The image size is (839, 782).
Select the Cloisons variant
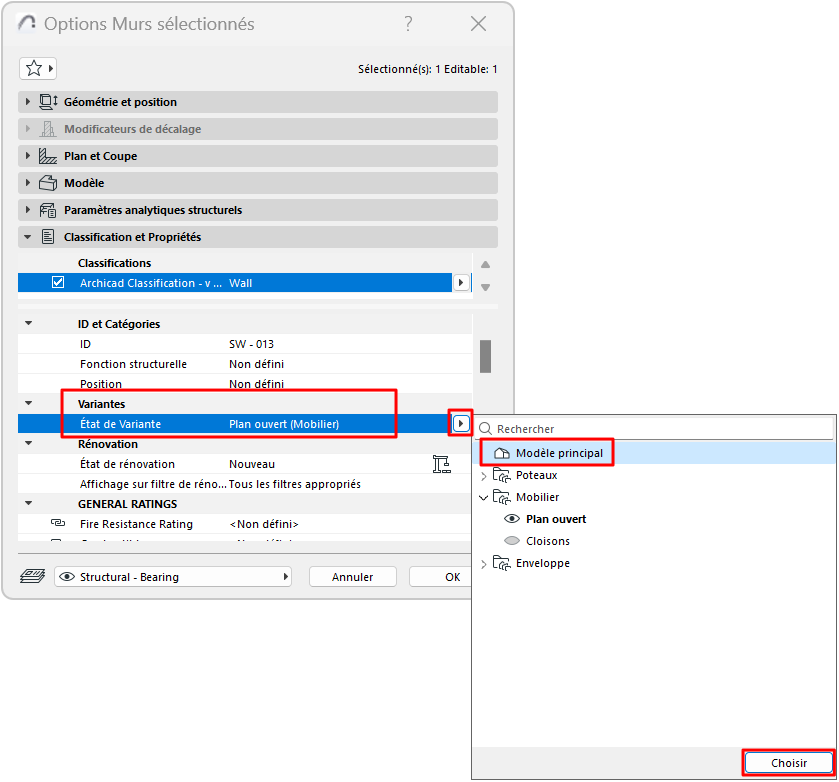[547, 541]
